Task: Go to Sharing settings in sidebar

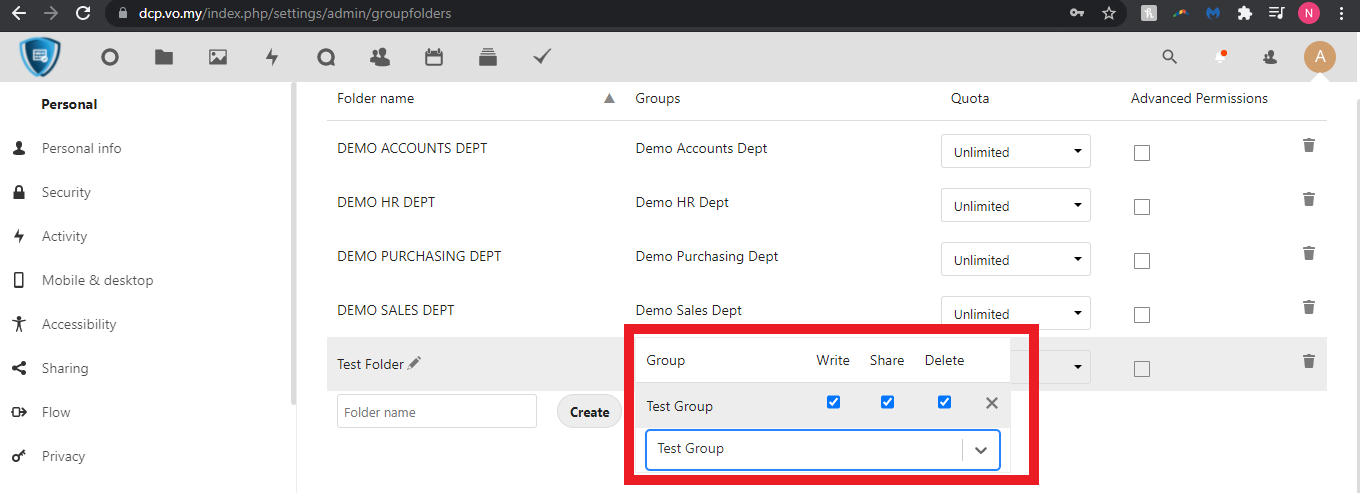Action: (x=65, y=368)
